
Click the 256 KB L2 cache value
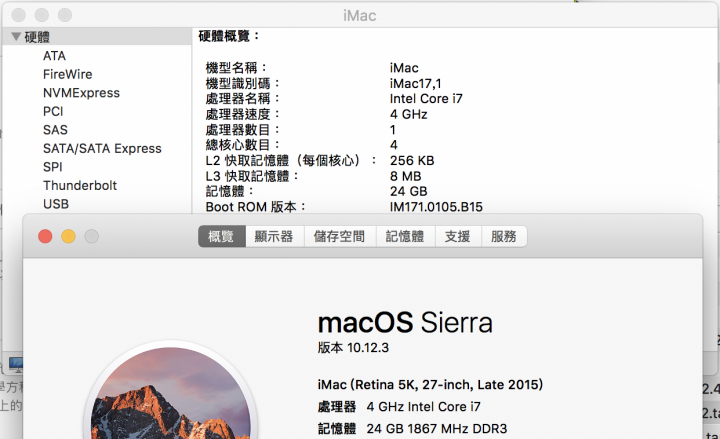pos(412,161)
